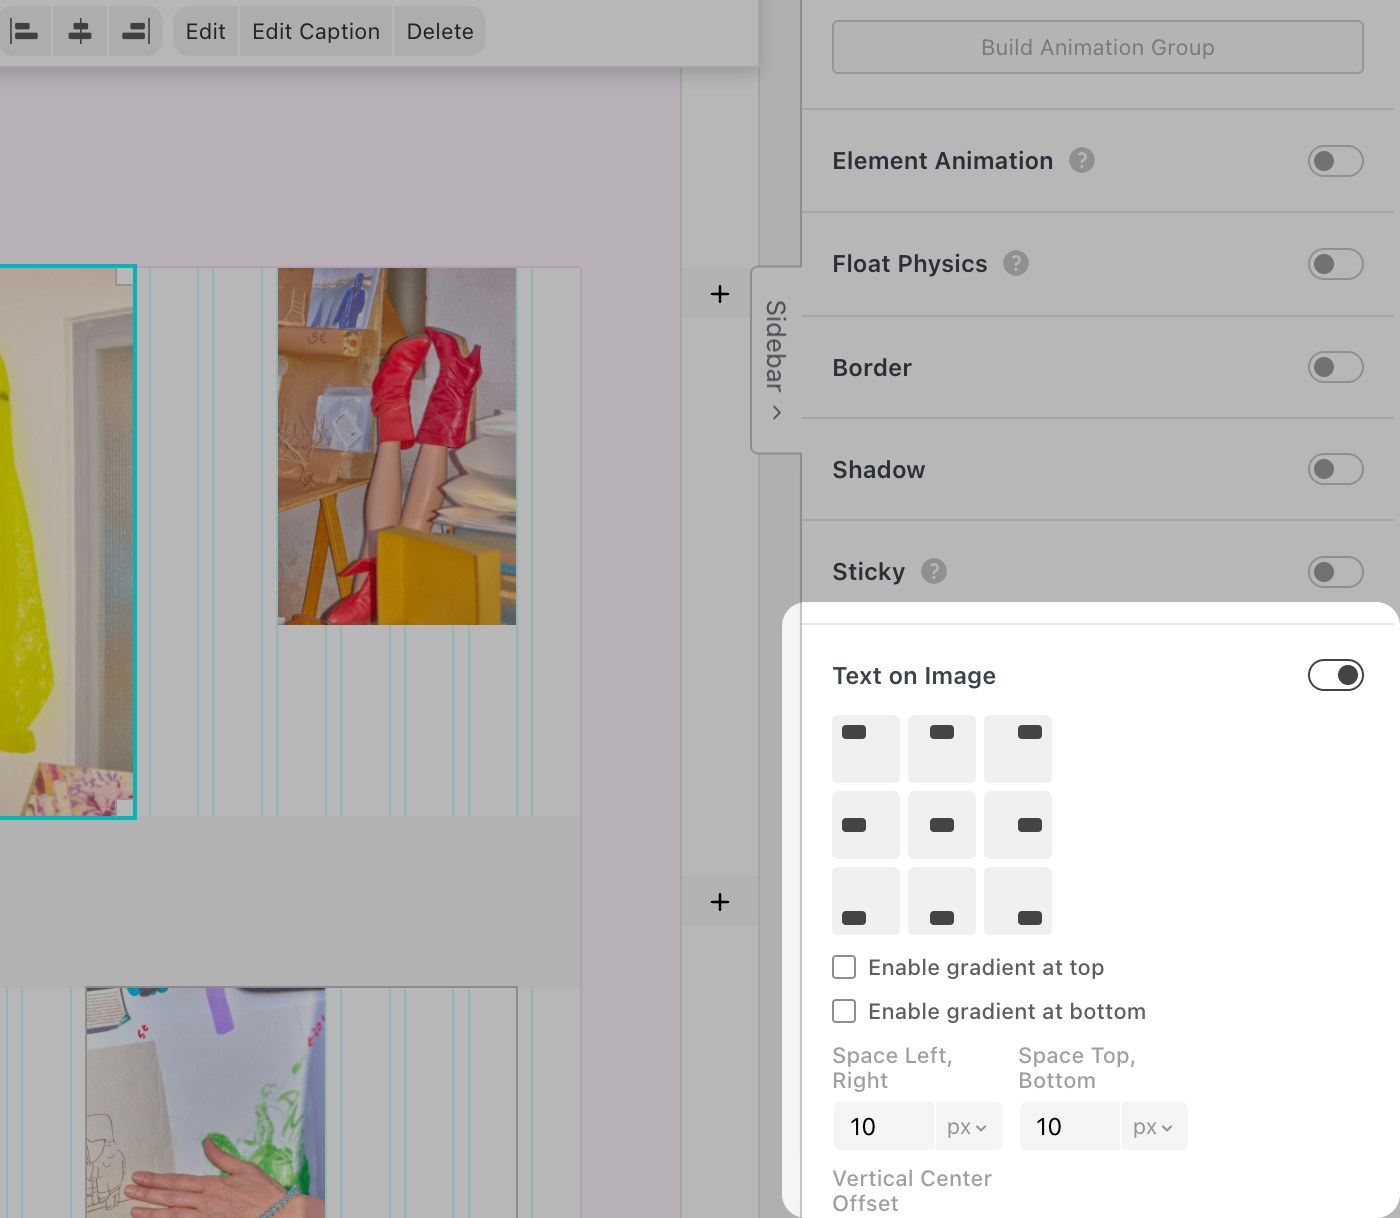
Task: Click Build Animation Group button
Action: click(x=1097, y=47)
